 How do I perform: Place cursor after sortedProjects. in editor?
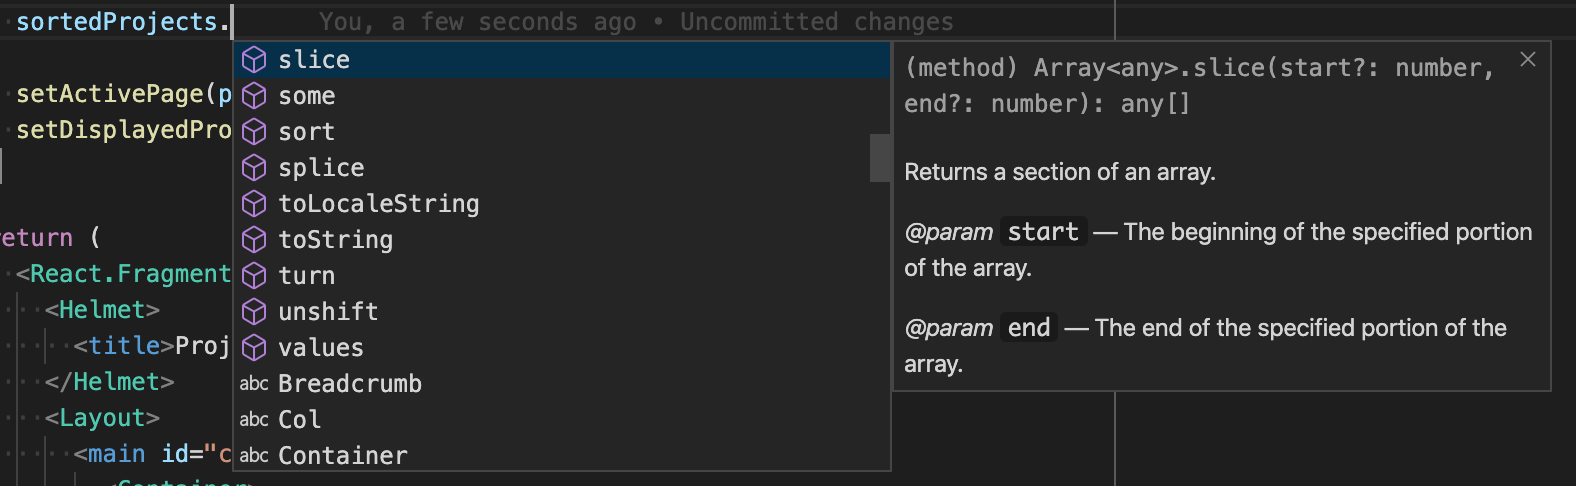coord(232,22)
